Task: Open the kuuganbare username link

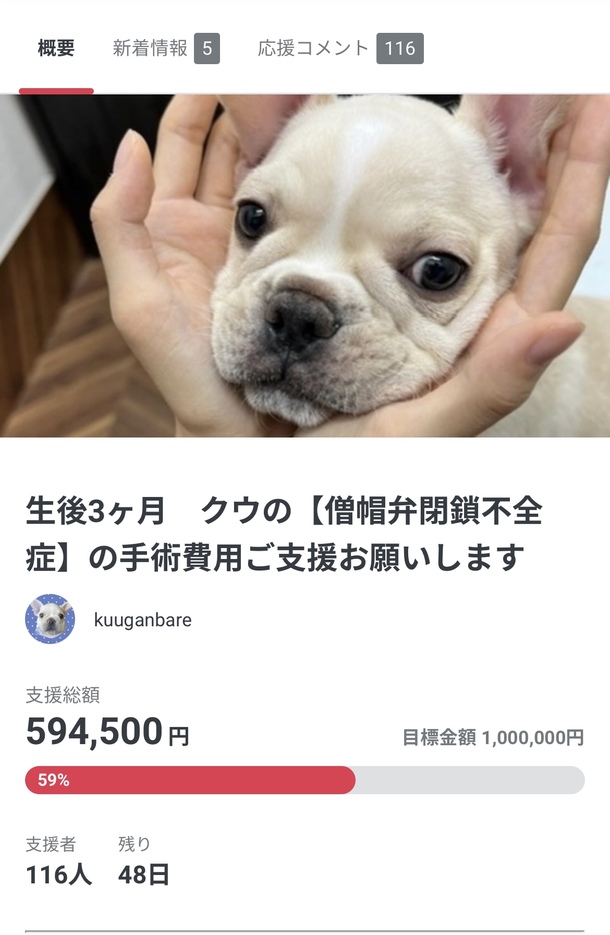Action: (143, 620)
